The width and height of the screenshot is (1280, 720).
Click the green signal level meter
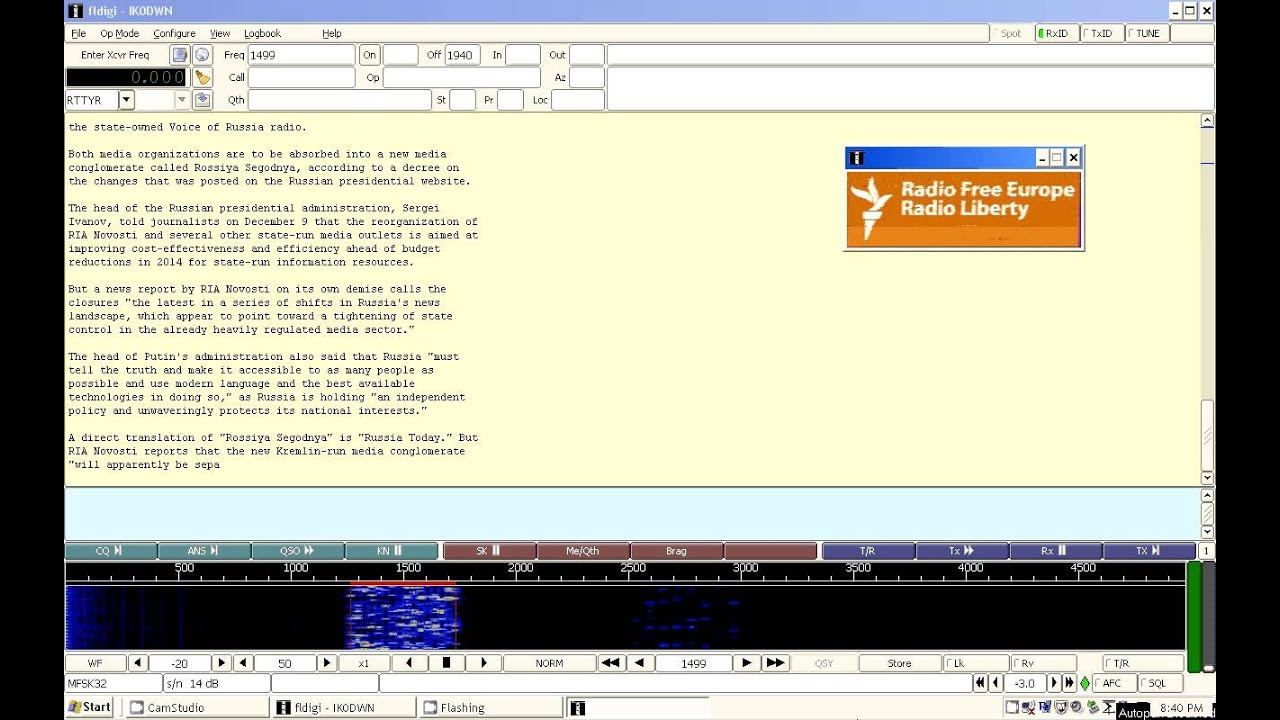tap(1193, 616)
